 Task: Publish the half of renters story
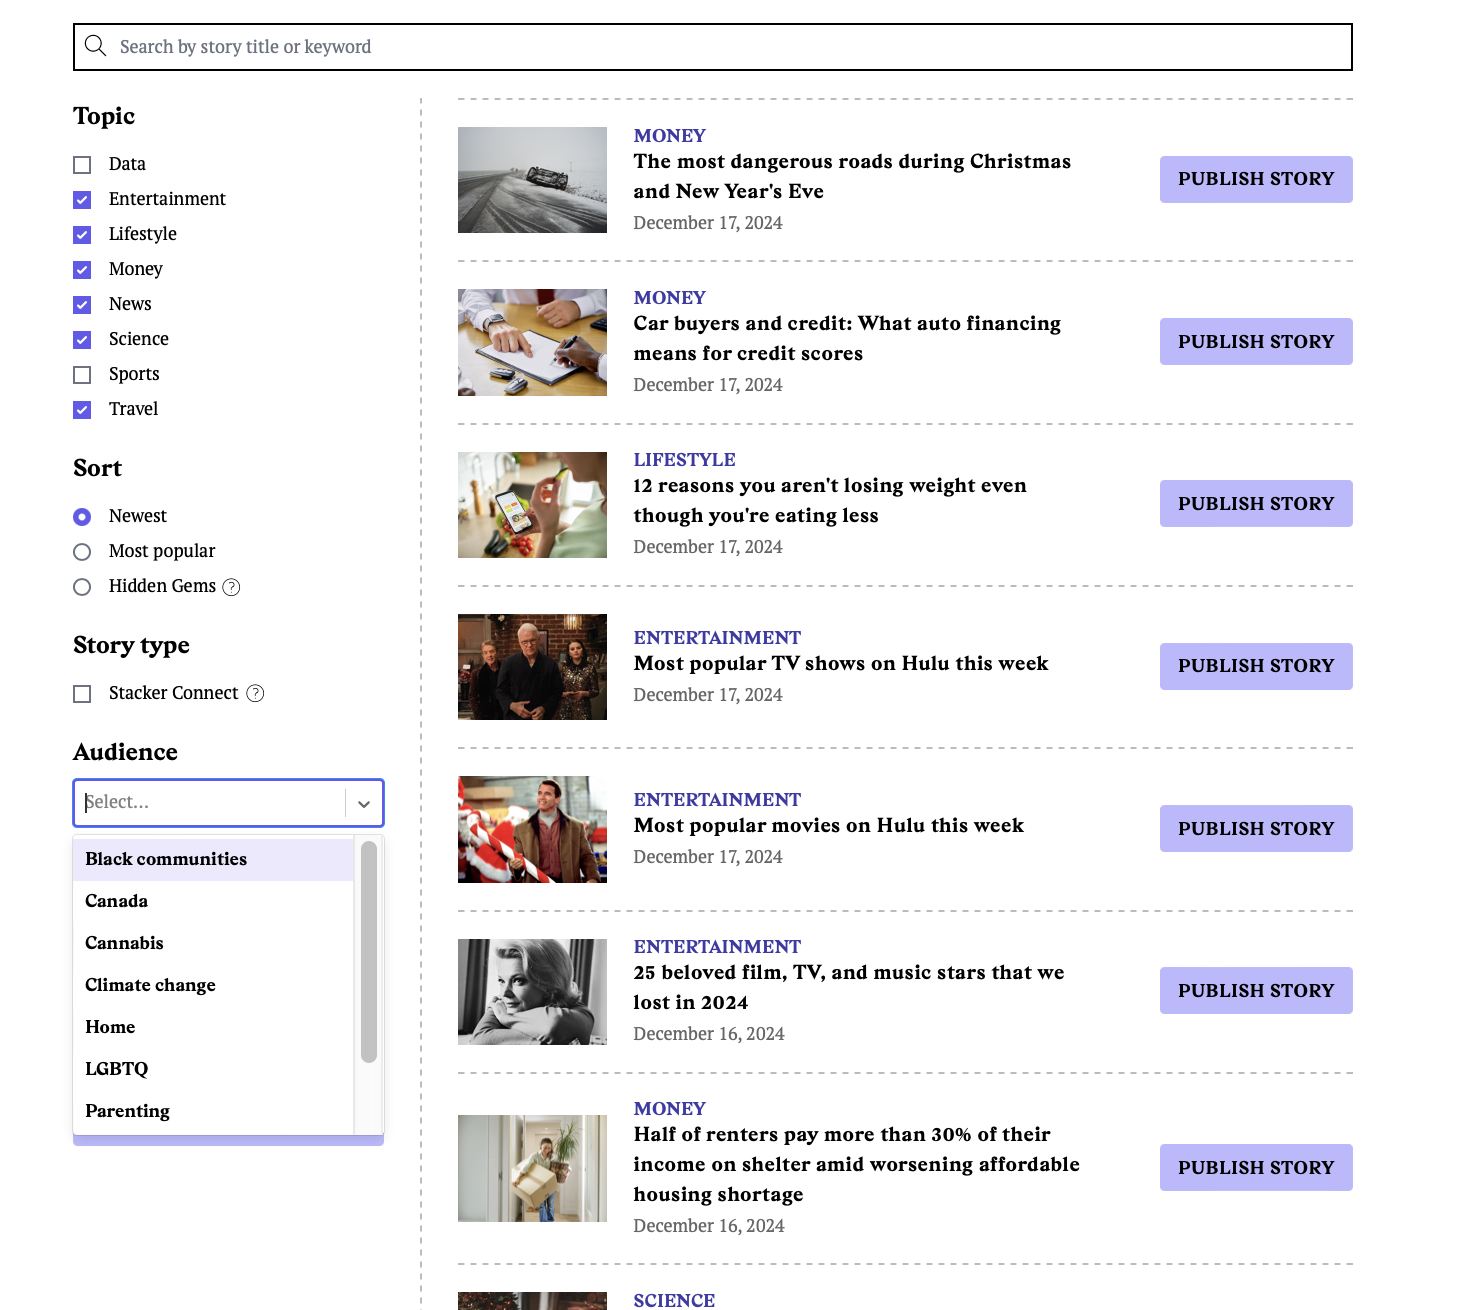coord(1256,1167)
